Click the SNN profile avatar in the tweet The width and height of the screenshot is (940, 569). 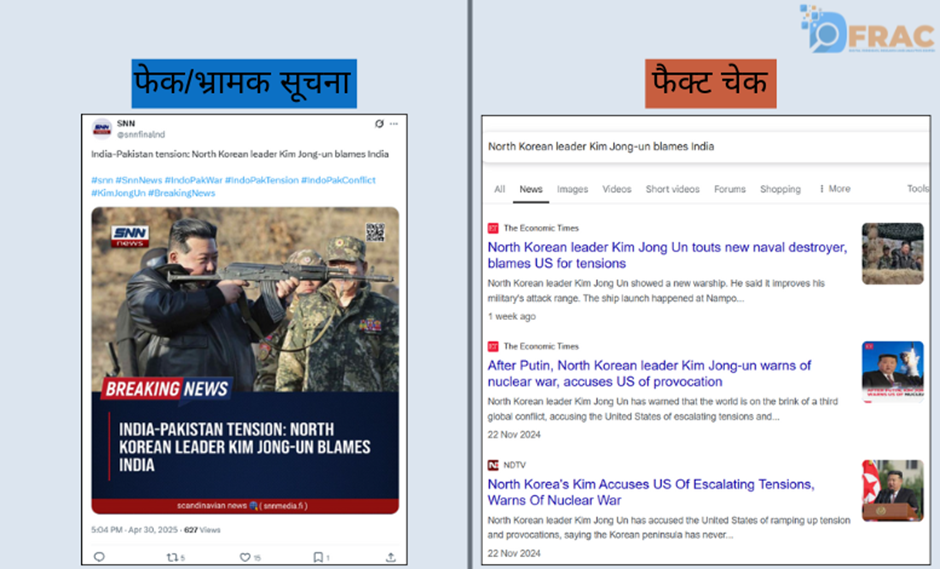tap(102, 128)
